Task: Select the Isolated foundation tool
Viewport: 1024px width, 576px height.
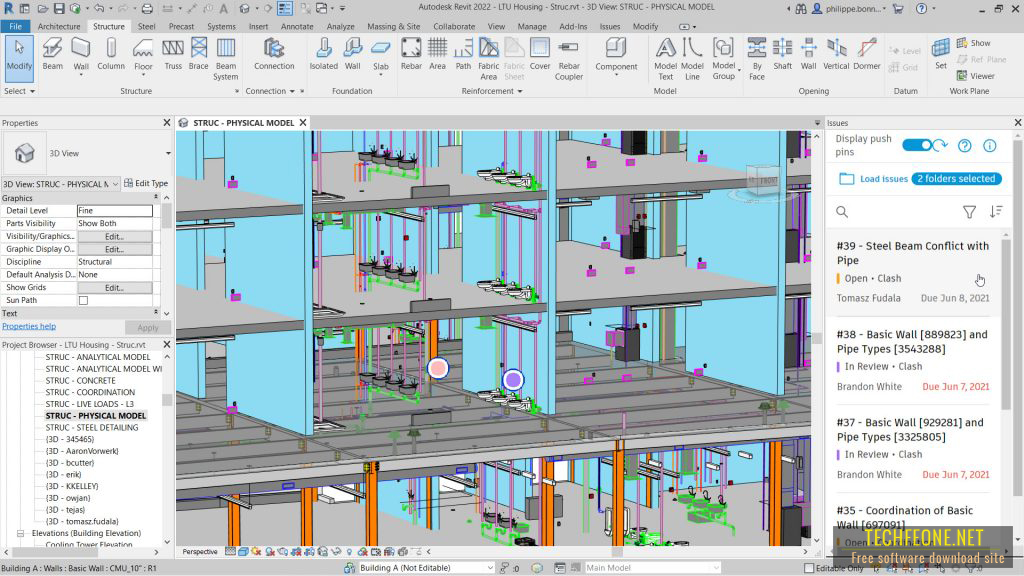Action: point(323,54)
